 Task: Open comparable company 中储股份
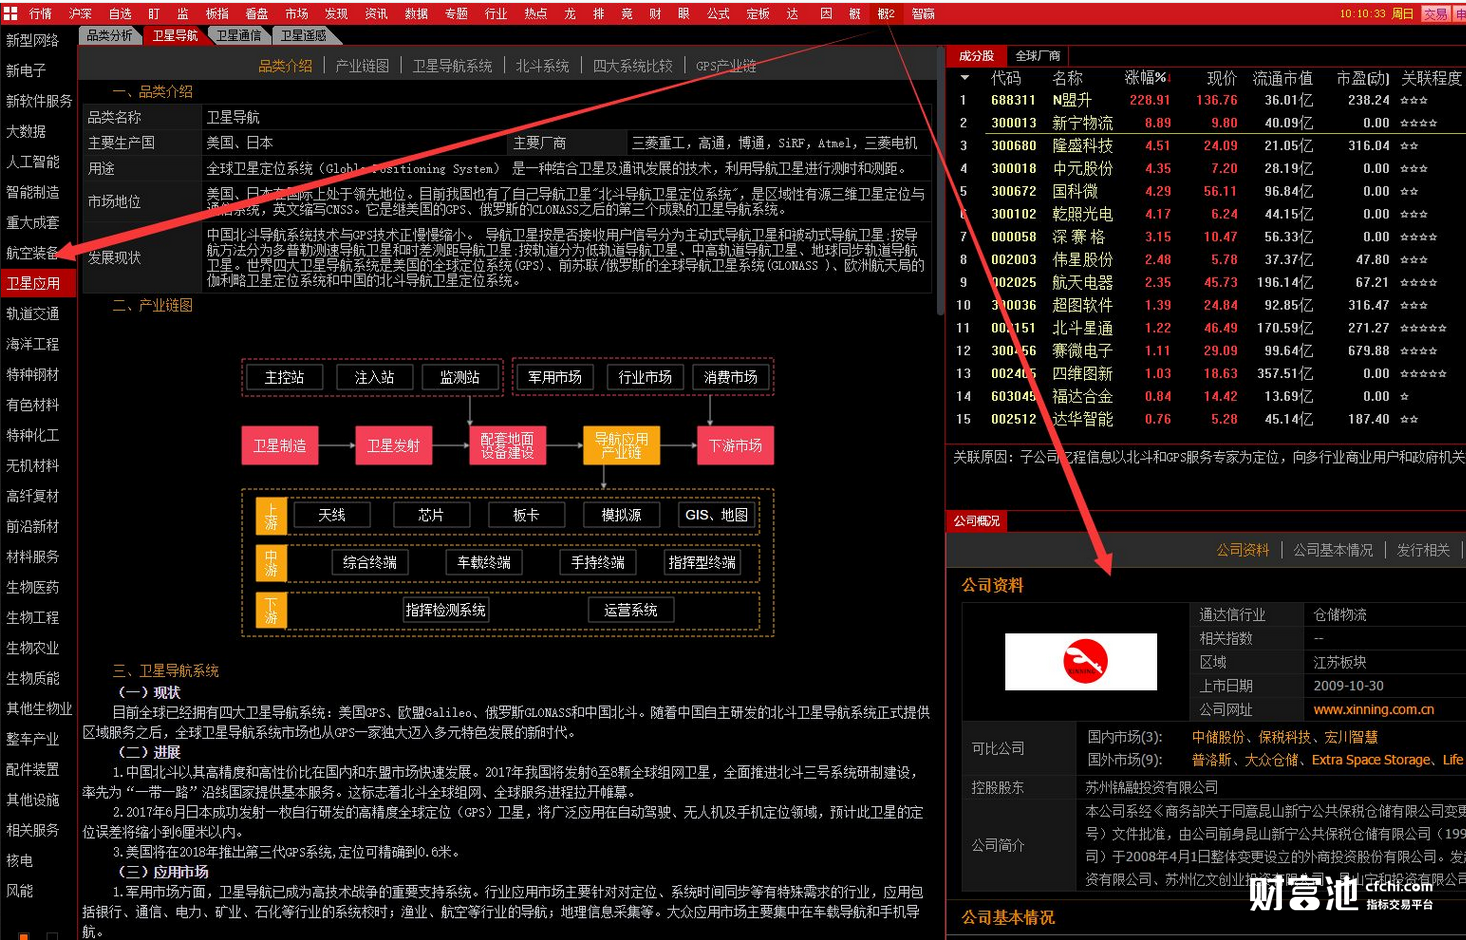click(1218, 737)
